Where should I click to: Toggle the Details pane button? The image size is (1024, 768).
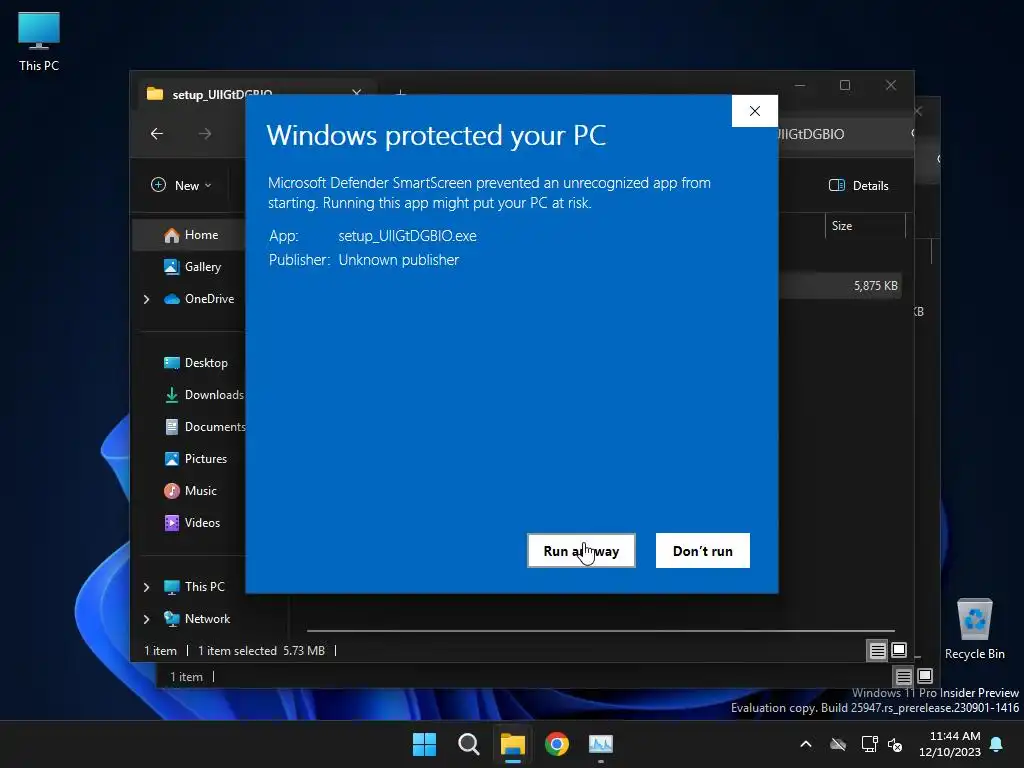click(858, 185)
